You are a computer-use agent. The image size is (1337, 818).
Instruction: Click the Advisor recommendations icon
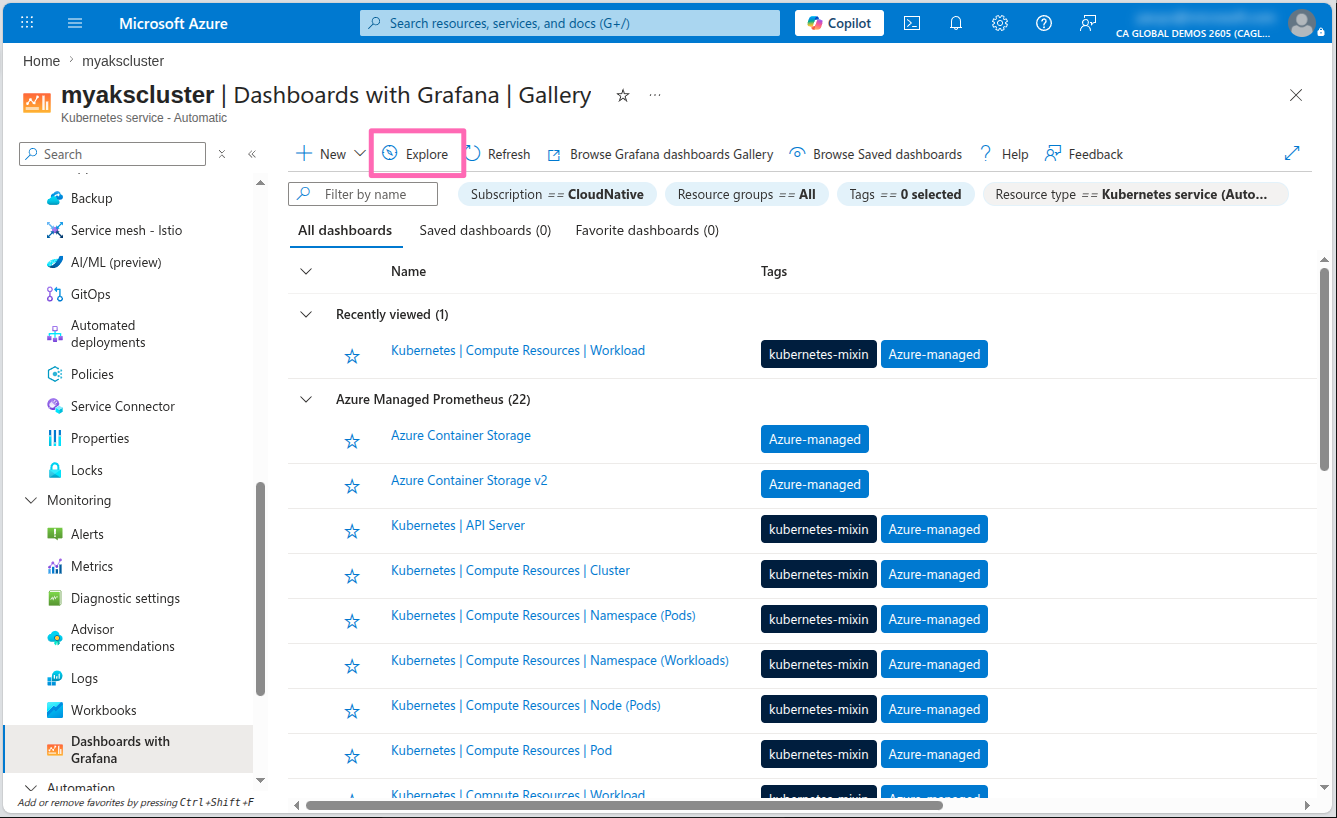55,638
